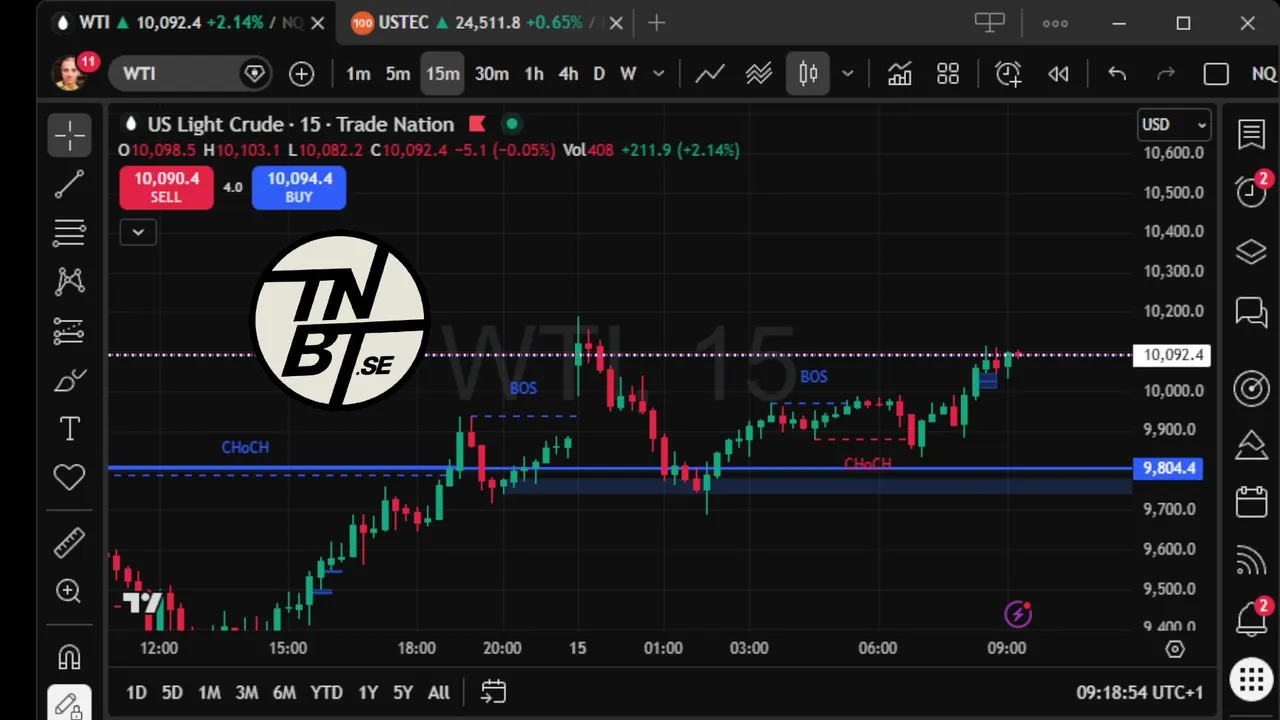Toggle fullscreen rectangle layout button
Image resolution: width=1280 pixels, height=720 pixels.
pyautogui.click(x=1216, y=74)
